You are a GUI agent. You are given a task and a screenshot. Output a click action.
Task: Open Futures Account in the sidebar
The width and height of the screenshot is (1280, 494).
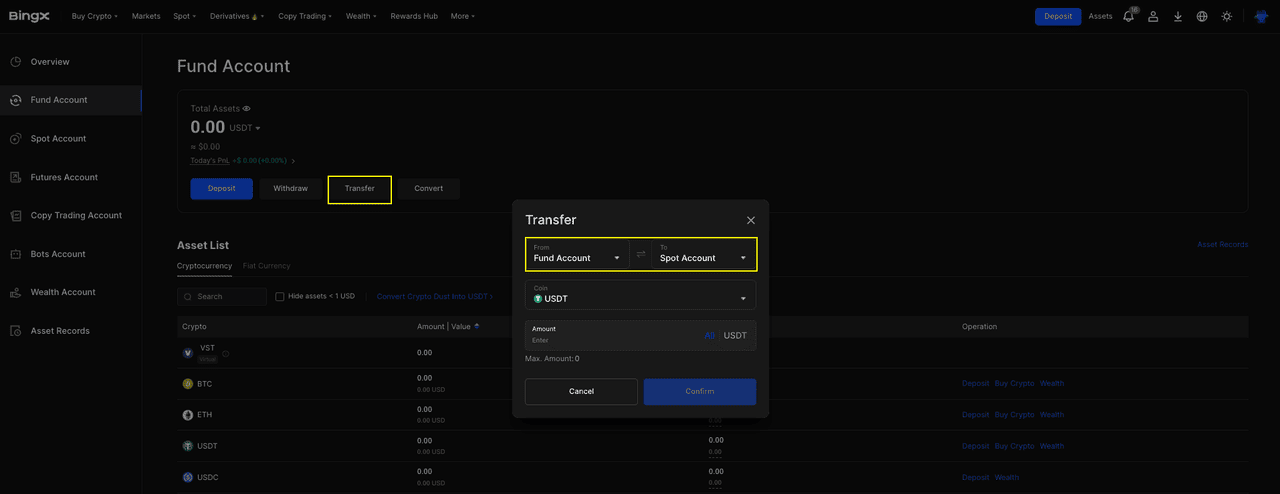[64, 177]
